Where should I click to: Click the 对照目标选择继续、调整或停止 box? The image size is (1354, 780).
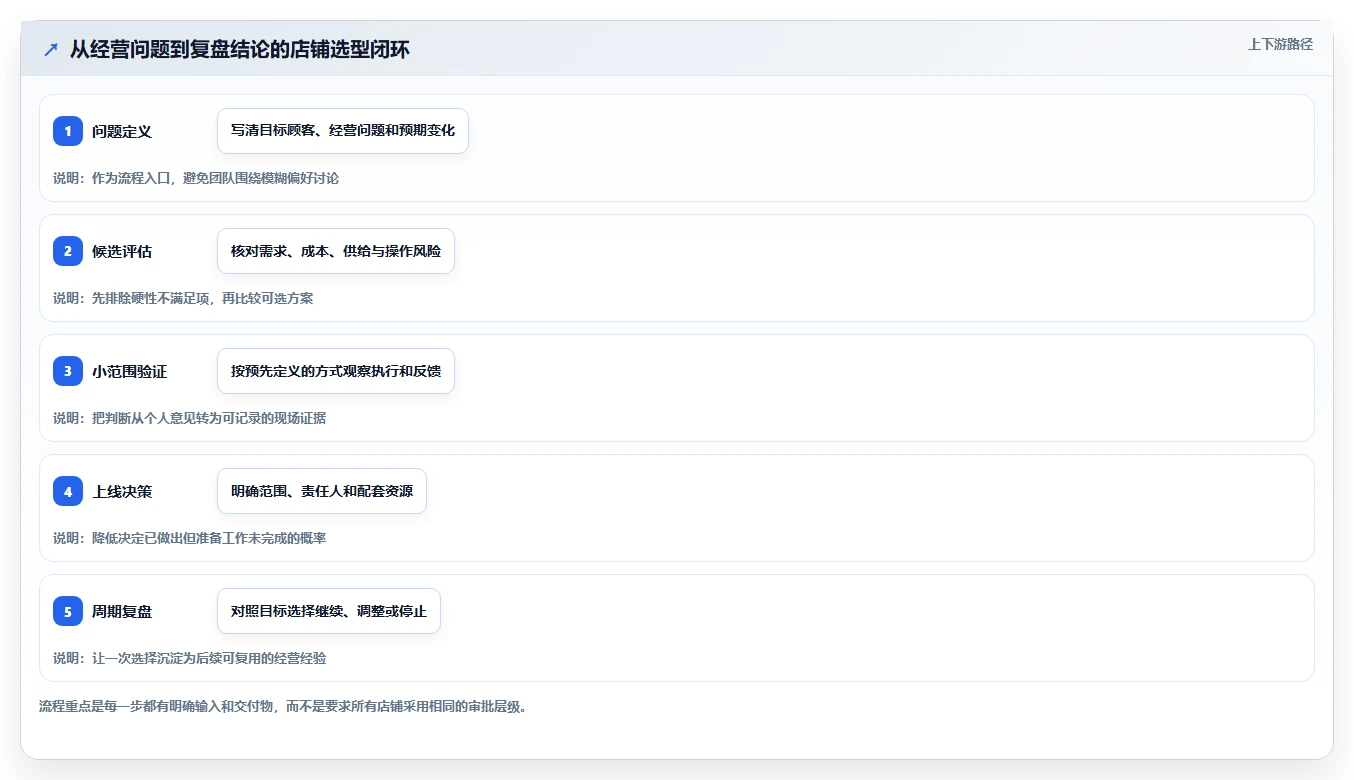(x=329, y=611)
